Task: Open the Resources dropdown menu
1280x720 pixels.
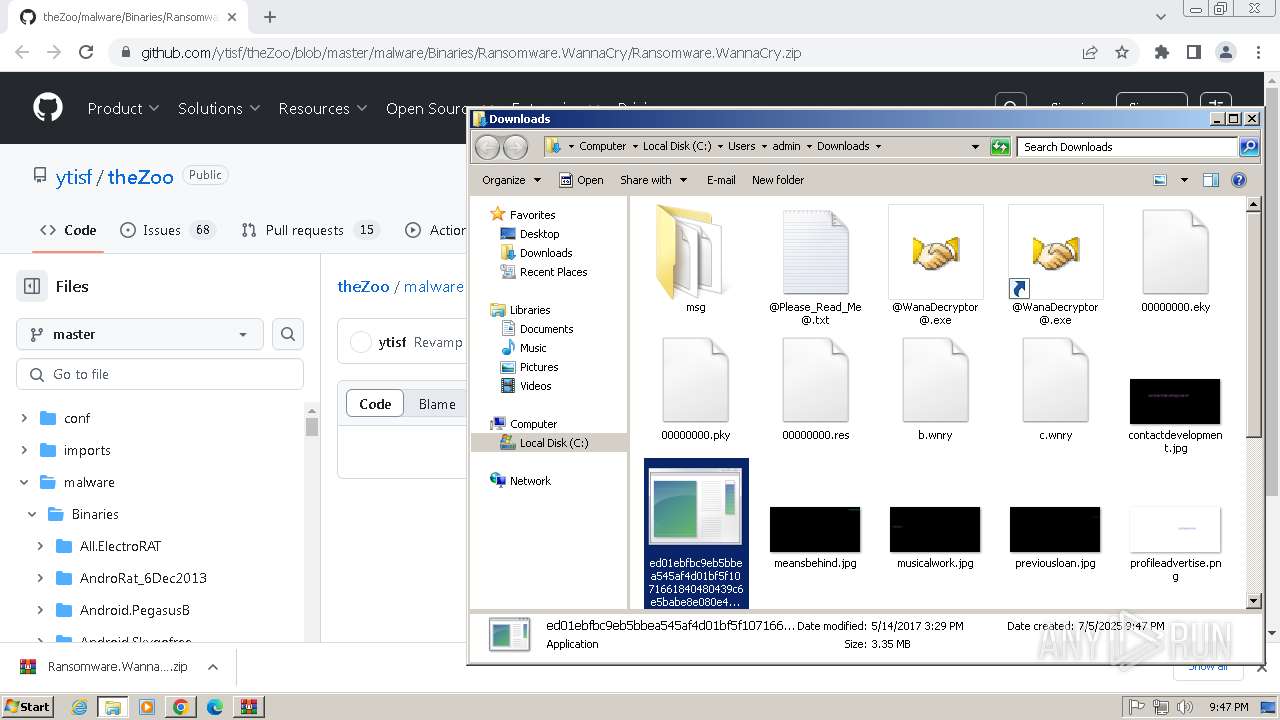Action: tap(323, 108)
